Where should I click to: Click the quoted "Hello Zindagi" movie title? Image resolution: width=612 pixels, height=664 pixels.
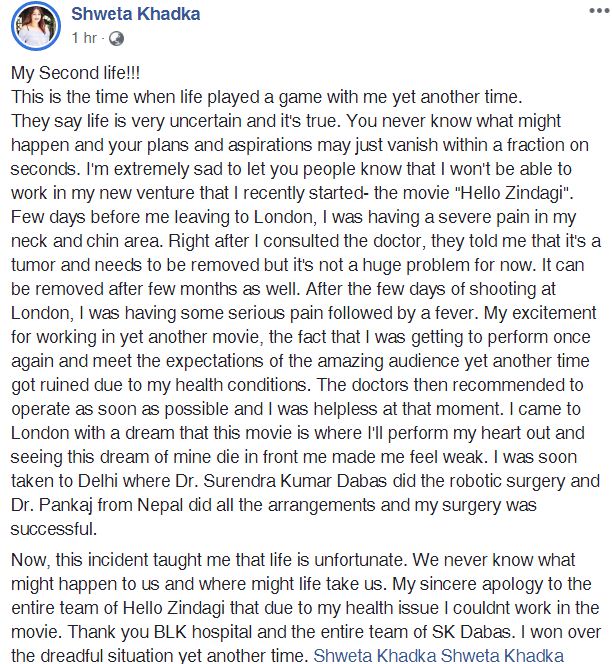(x=513, y=193)
